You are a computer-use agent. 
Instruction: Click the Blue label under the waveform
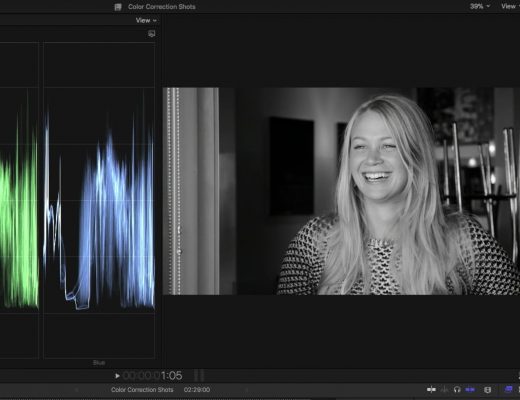pos(99,363)
